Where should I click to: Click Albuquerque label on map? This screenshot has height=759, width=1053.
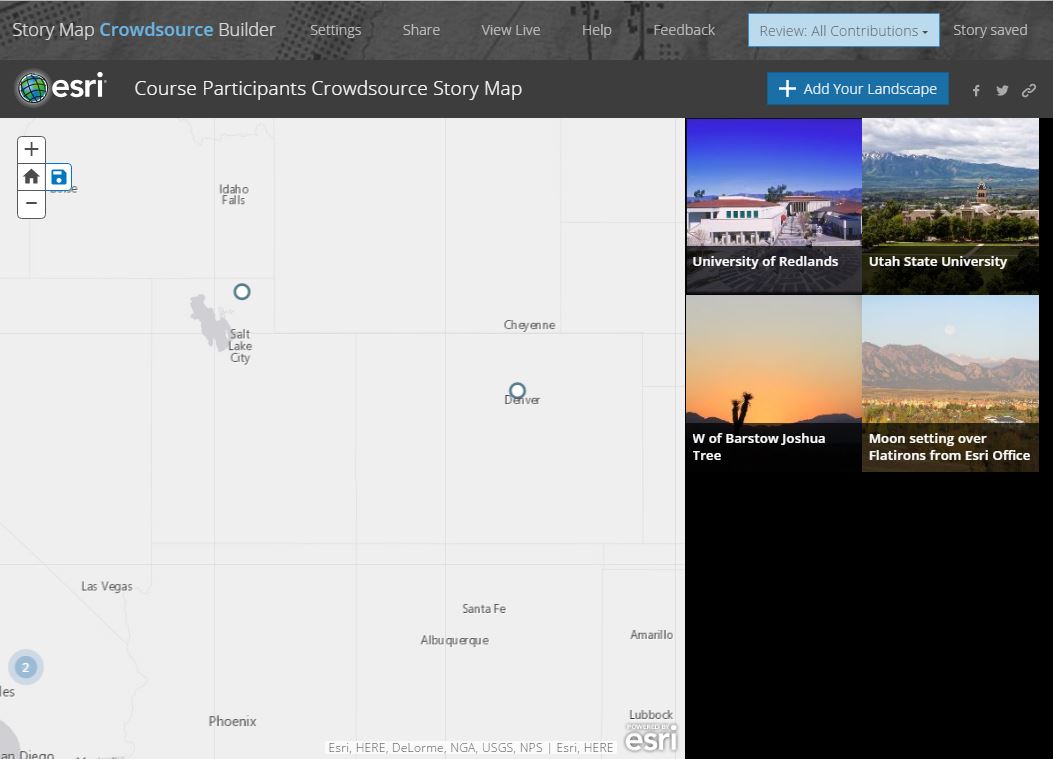pyautogui.click(x=455, y=641)
